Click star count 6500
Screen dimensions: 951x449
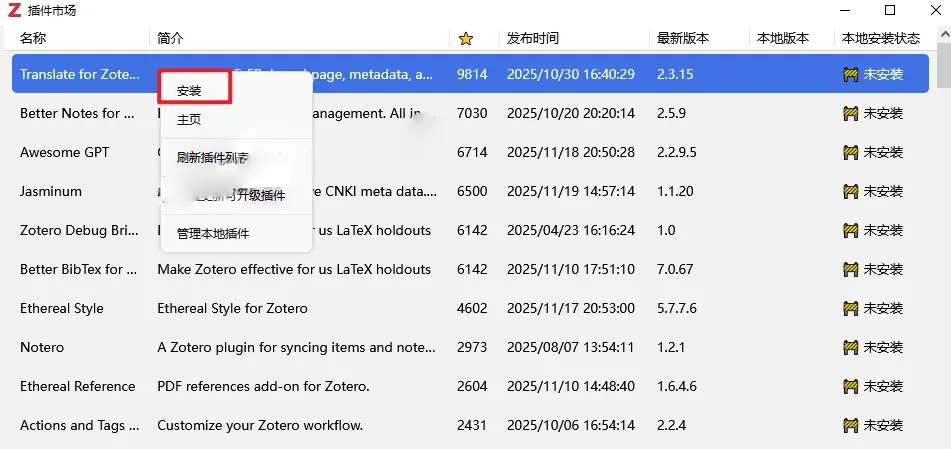click(472, 191)
